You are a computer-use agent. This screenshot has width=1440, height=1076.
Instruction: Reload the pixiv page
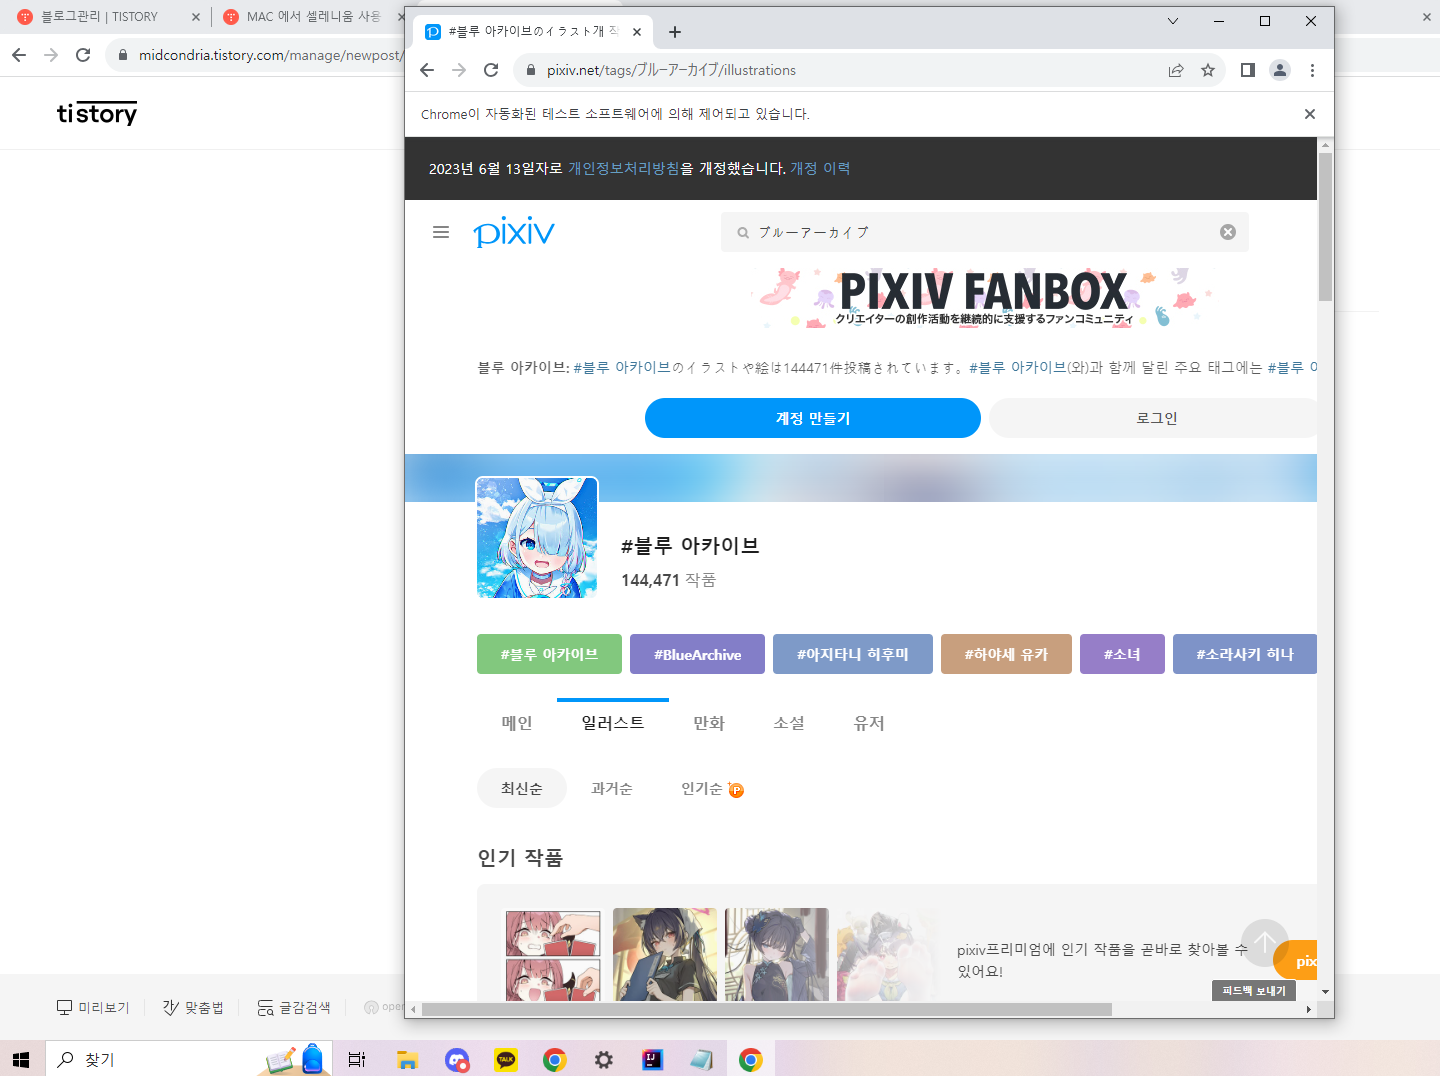point(491,70)
